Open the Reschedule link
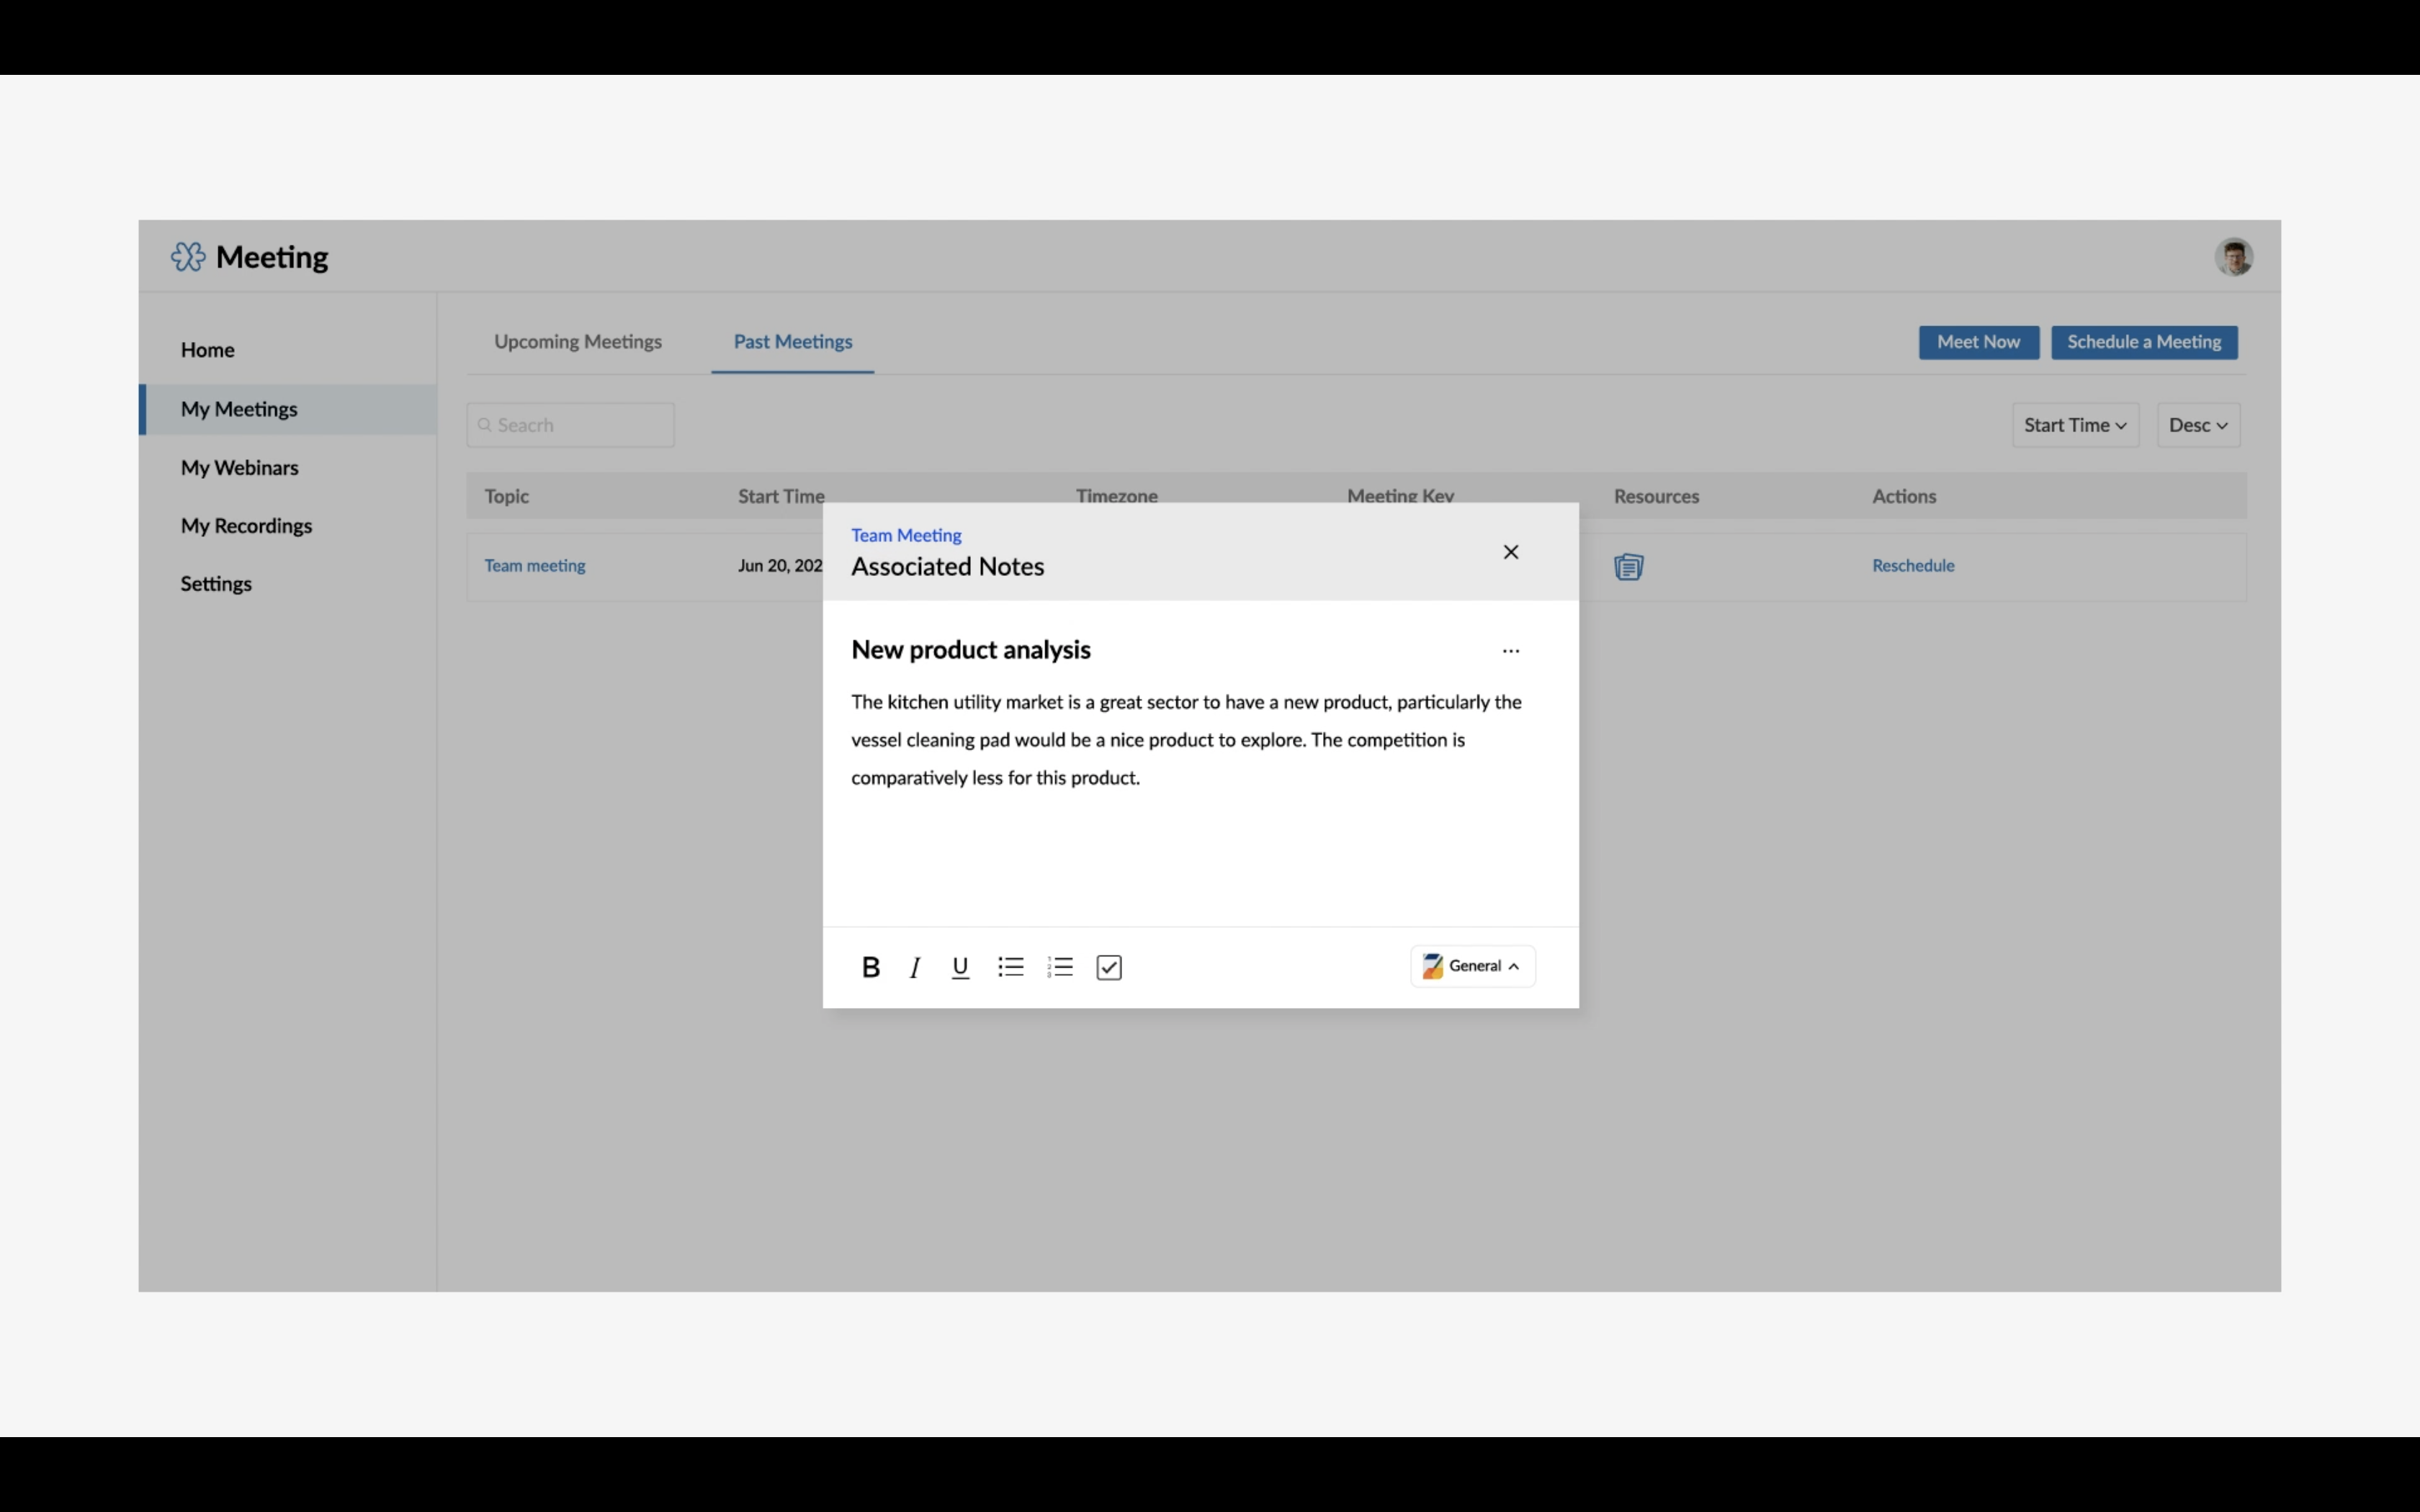The height and width of the screenshot is (1512, 2420). [1912, 566]
